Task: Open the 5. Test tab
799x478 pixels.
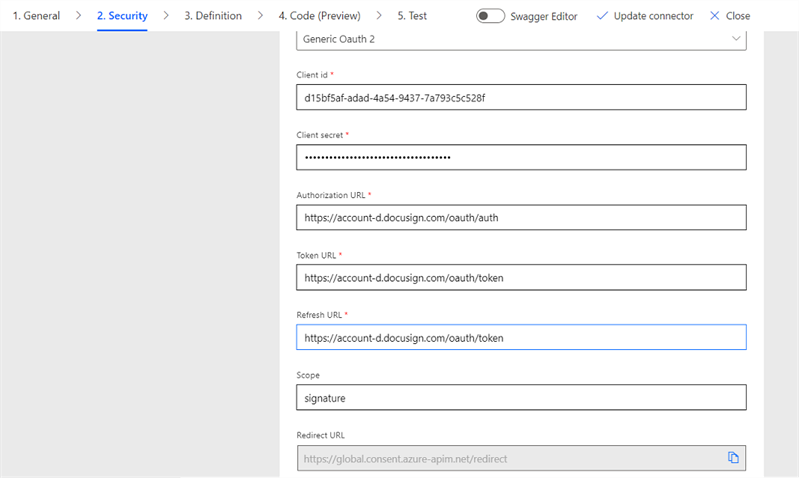Action: [412, 16]
